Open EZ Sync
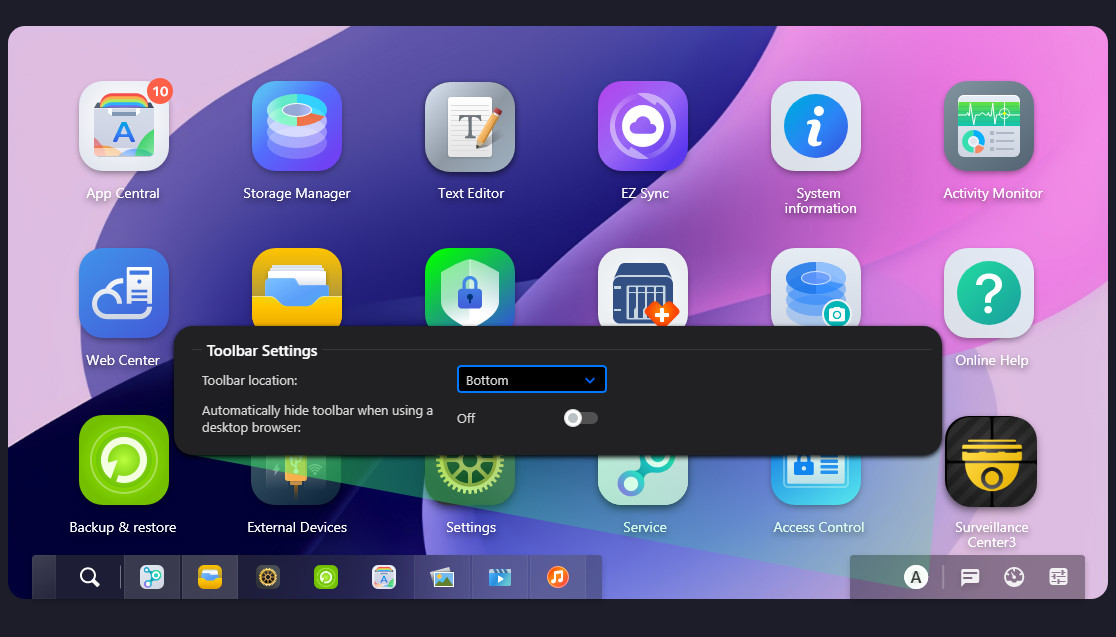The image size is (1116, 637). (643, 126)
